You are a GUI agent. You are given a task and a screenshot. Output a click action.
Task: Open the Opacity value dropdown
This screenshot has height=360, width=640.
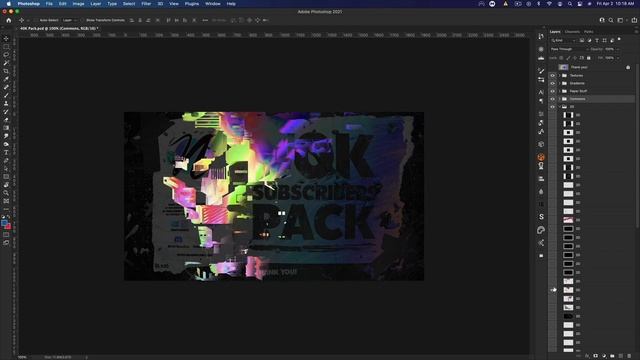click(x=617, y=49)
